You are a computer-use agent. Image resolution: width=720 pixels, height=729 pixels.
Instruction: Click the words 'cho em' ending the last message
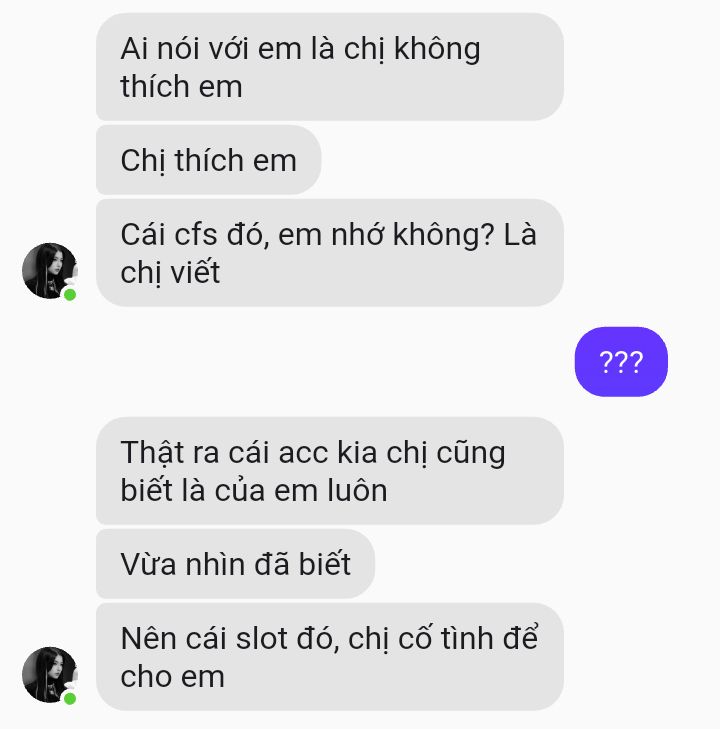[172, 677]
